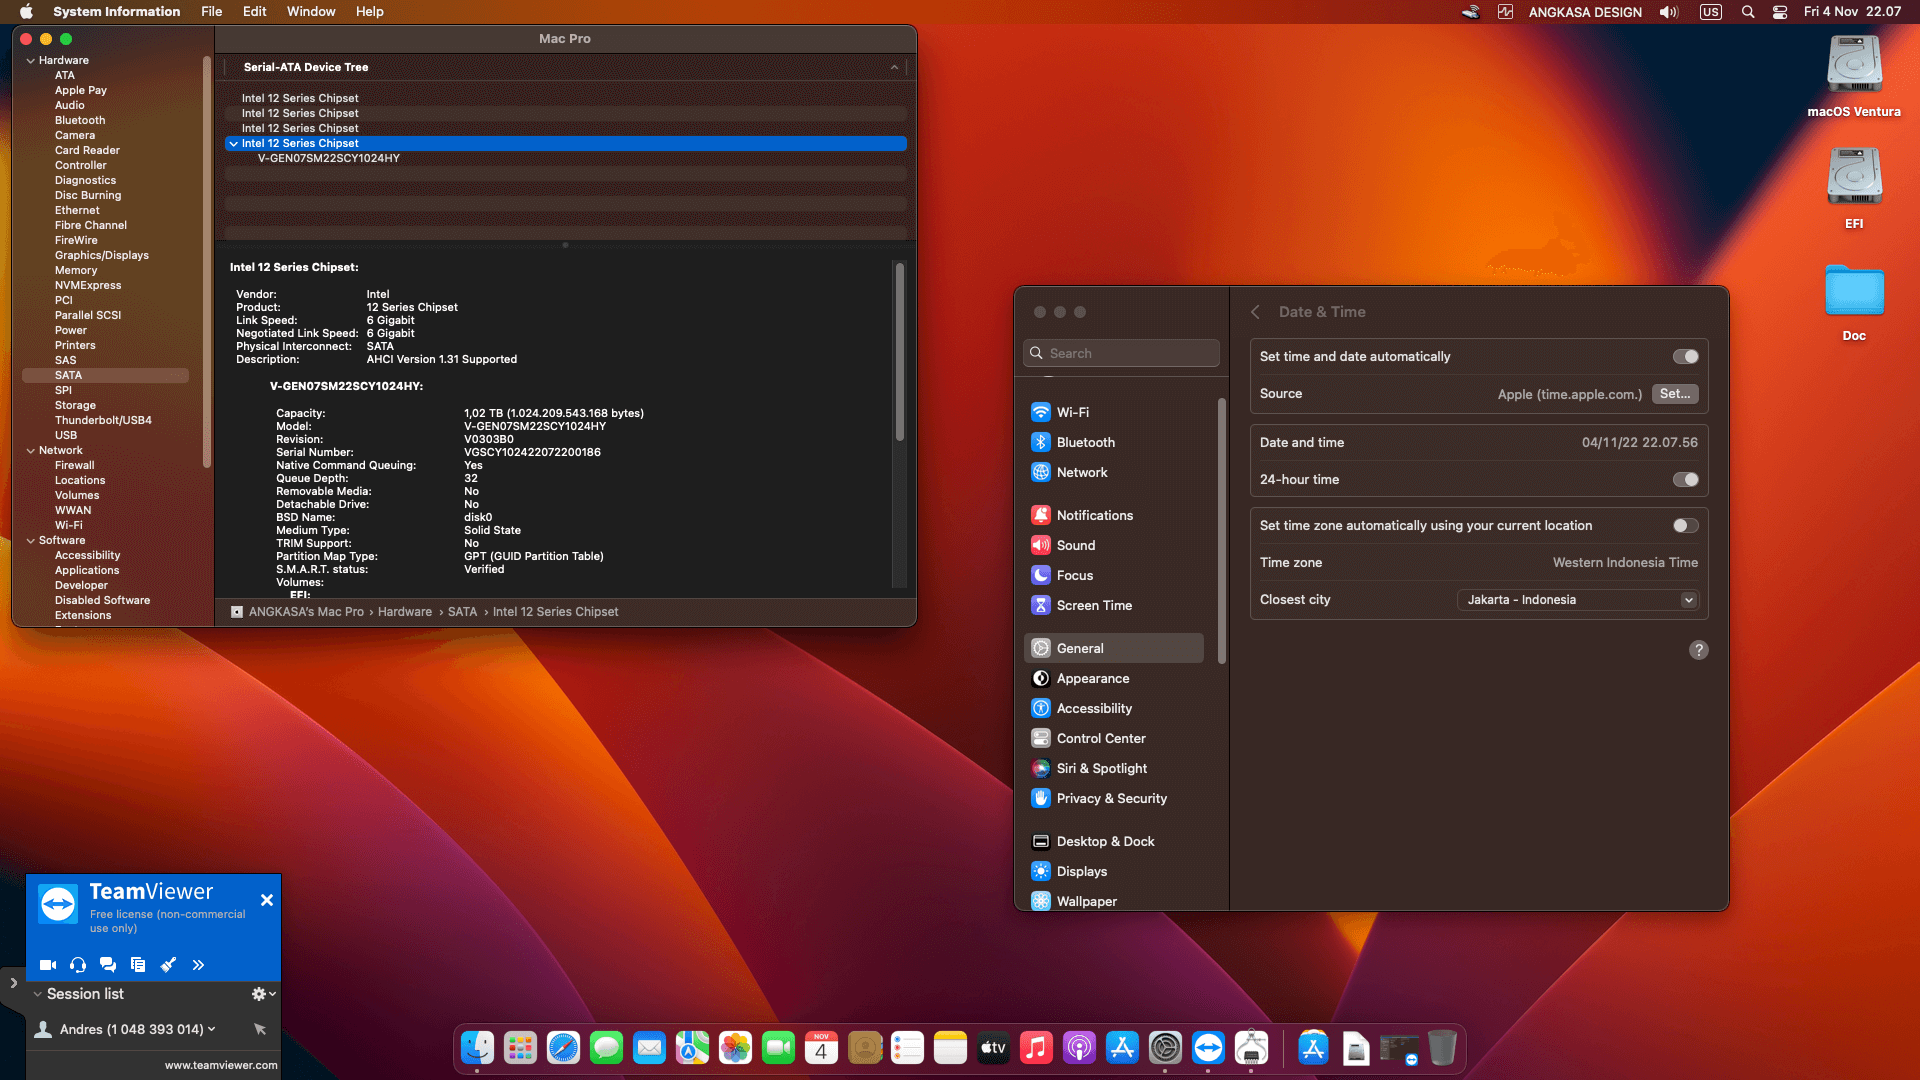Expand more TeamViewer toolbar options
The image size is (1920, 1080).
point(198,965)
